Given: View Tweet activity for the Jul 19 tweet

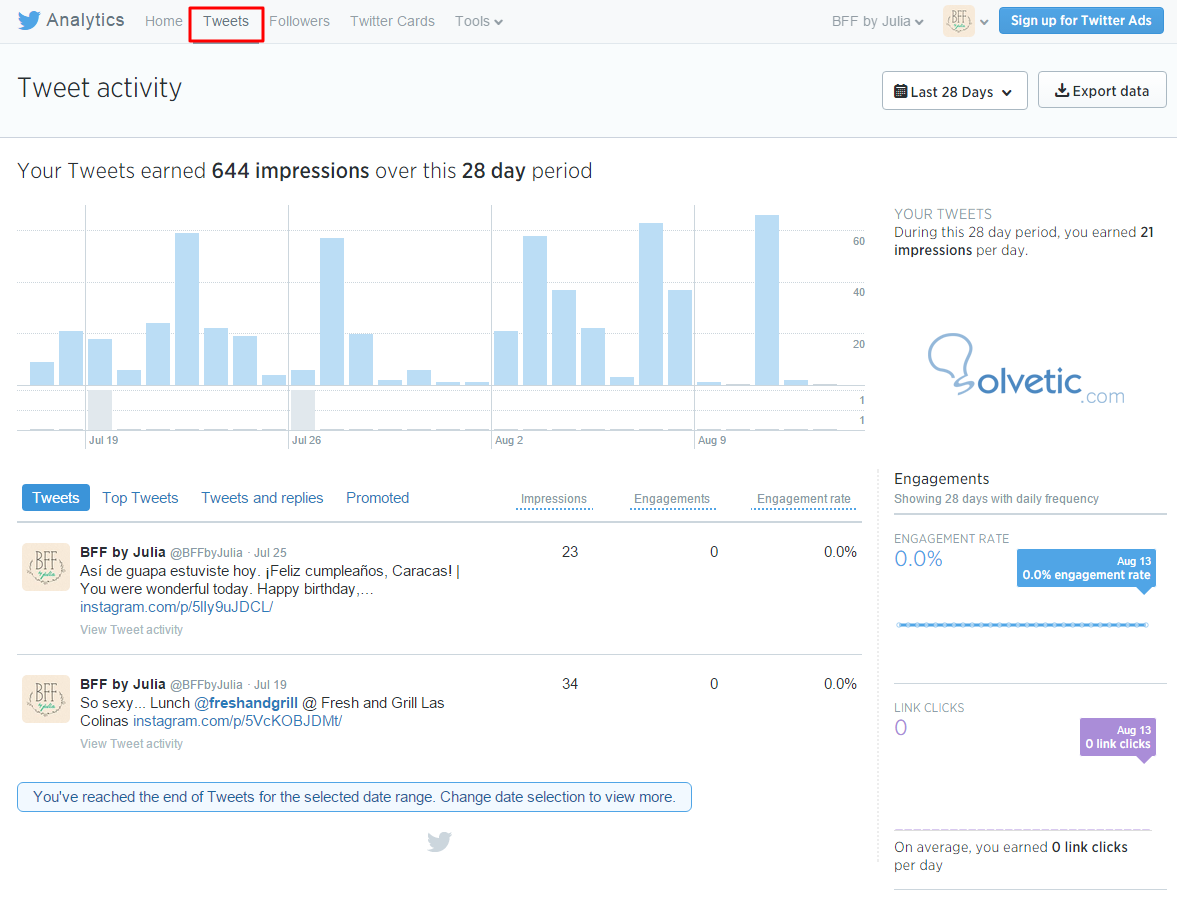Looking at the screenshot, I should 131,744.
